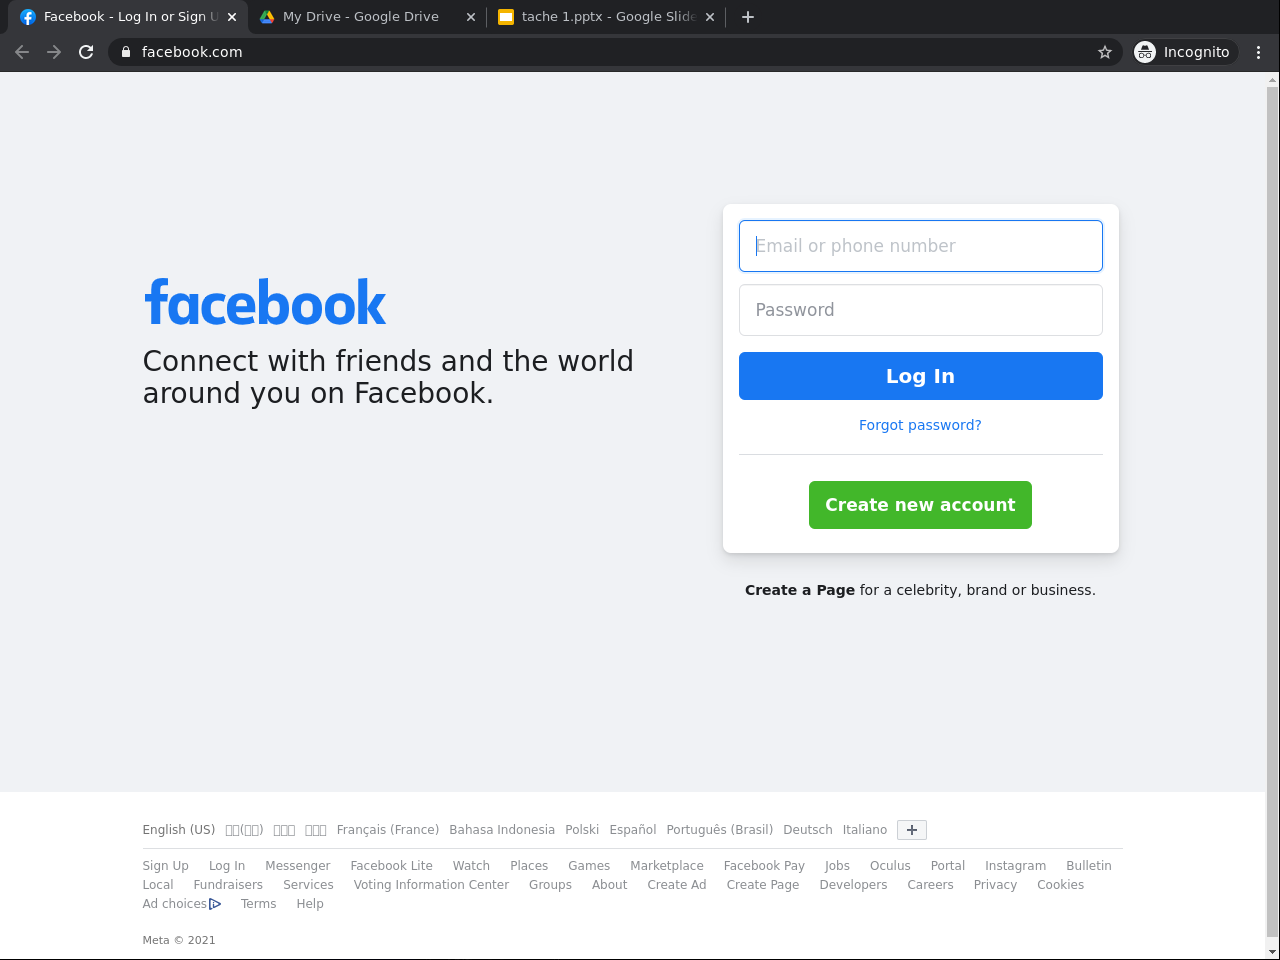The image size is (1280, 960).
Task: Select English (US) language
Action: tap(179, 830)
